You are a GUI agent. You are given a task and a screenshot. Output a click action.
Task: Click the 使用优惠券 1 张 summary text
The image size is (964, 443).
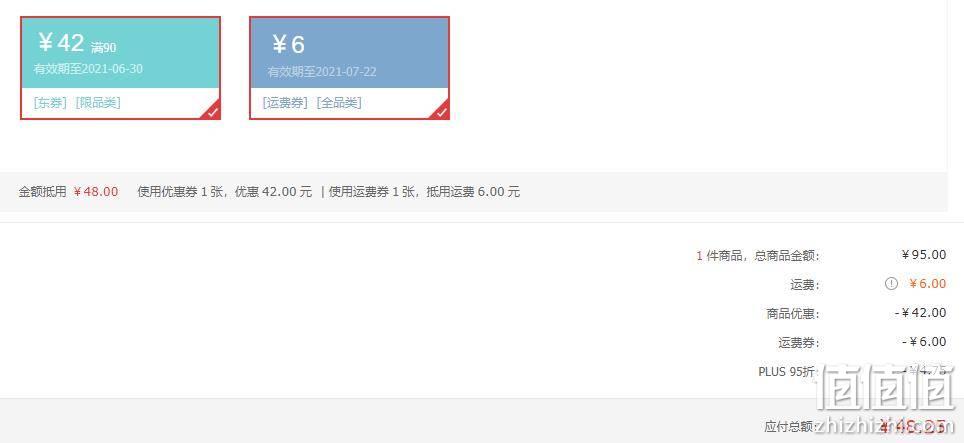click(x=182, y=192)
